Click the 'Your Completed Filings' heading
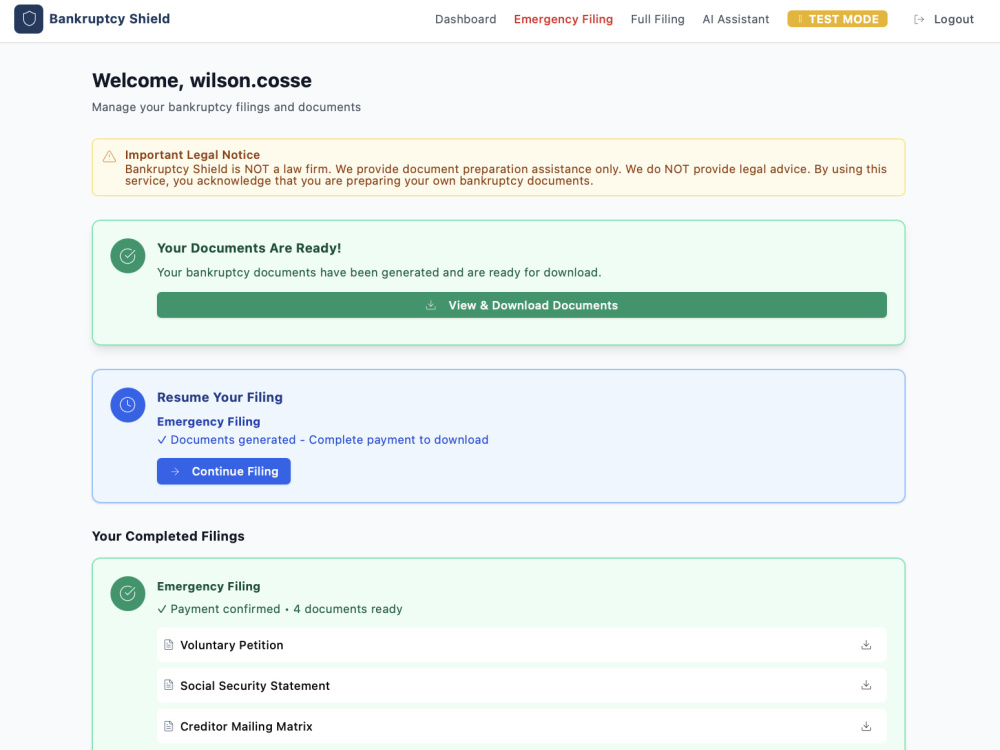Screen dimensions: 1000x750 coord(168,536)
